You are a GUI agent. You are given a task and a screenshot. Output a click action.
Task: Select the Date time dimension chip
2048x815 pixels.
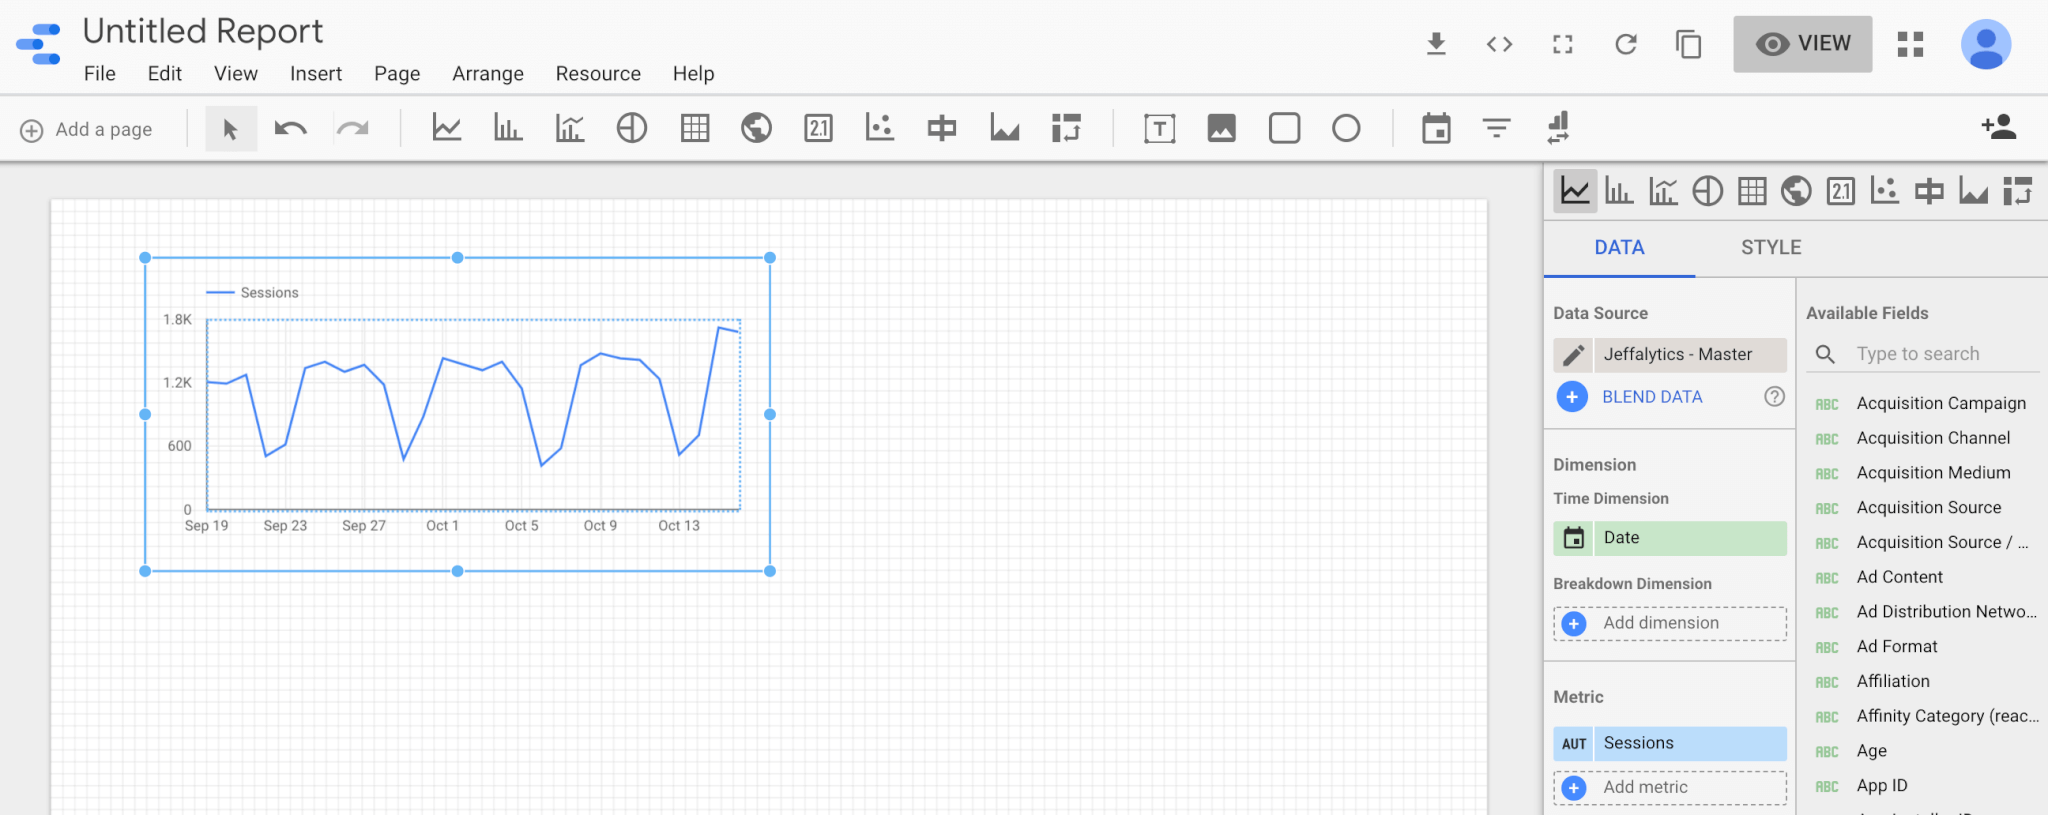(1670, 538)
